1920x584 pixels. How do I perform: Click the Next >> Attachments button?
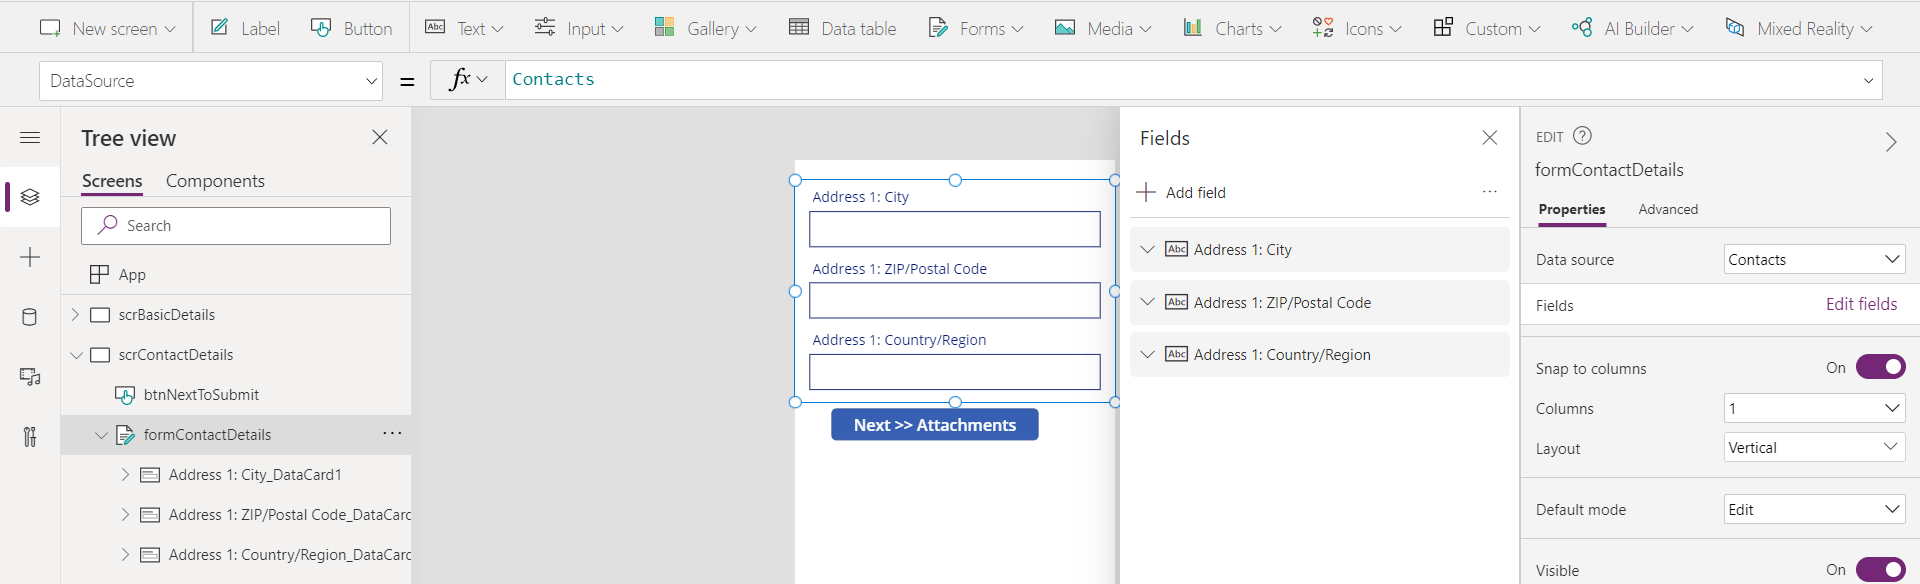tap(935, 425)
